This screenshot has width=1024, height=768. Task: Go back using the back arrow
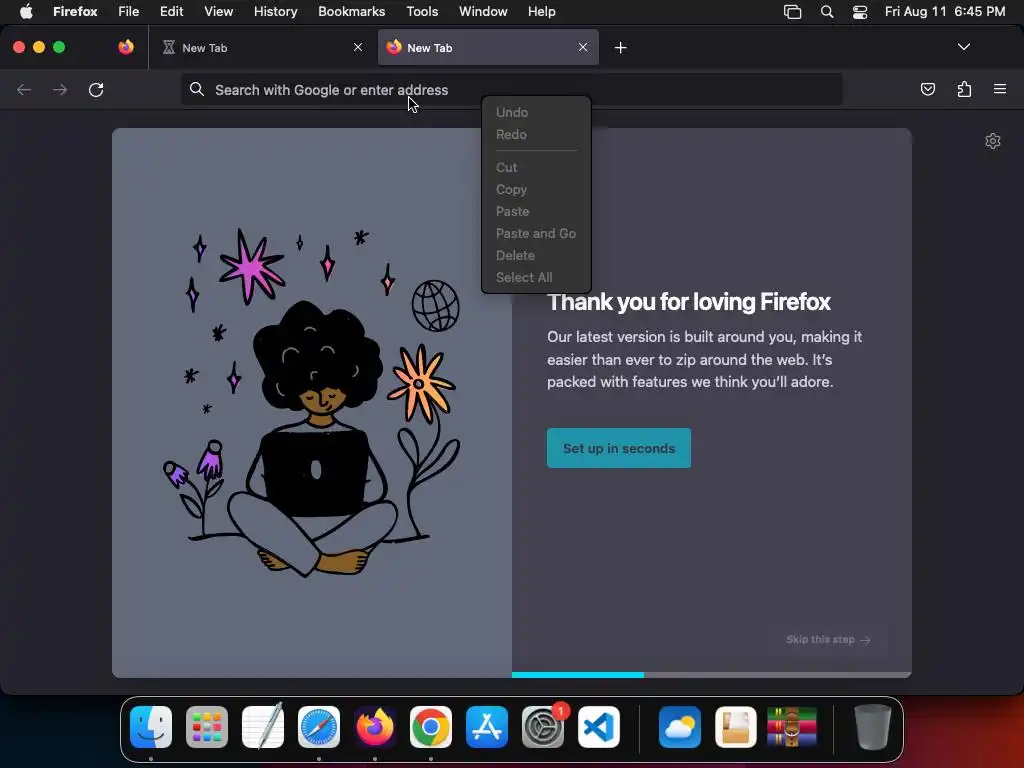[x=24, y=89]
